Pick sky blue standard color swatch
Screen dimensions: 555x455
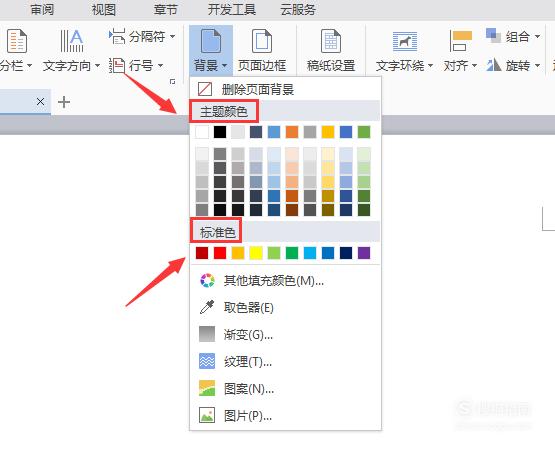click(x=310, y=253)
